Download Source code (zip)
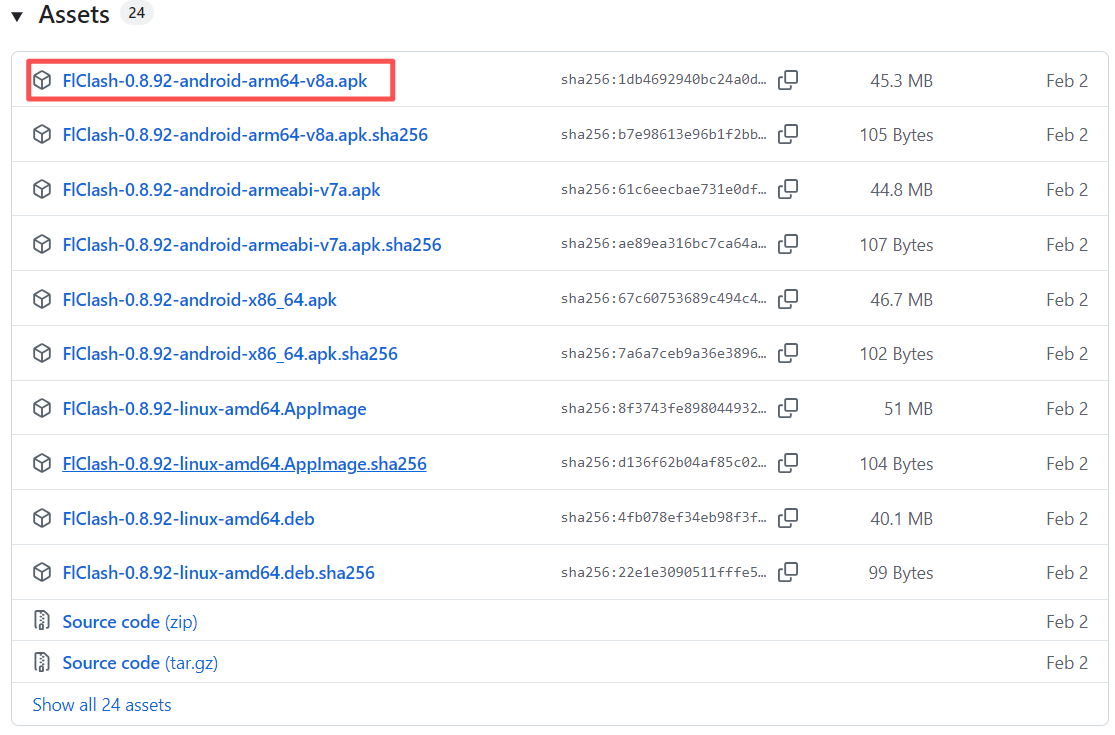The height and width of the screenshot is (735, 1115). 130,622
